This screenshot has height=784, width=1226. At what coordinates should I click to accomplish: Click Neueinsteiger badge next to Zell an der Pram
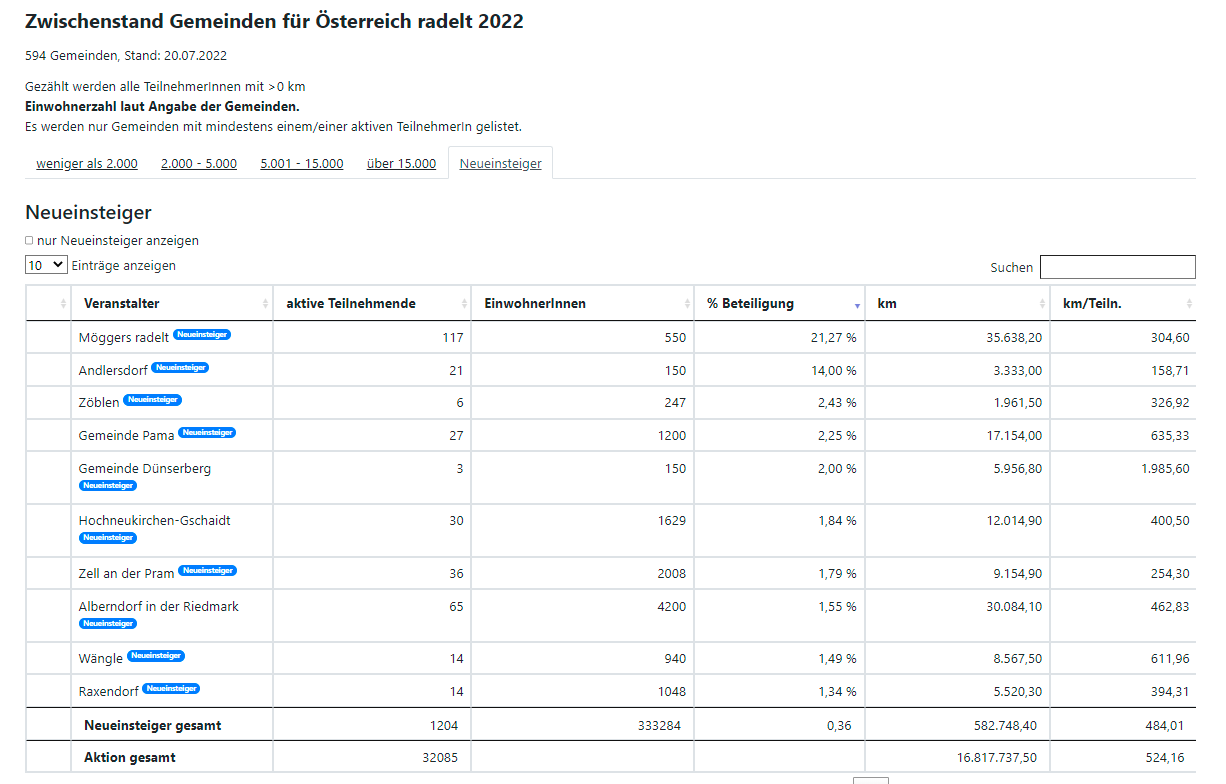coord(207,571)
